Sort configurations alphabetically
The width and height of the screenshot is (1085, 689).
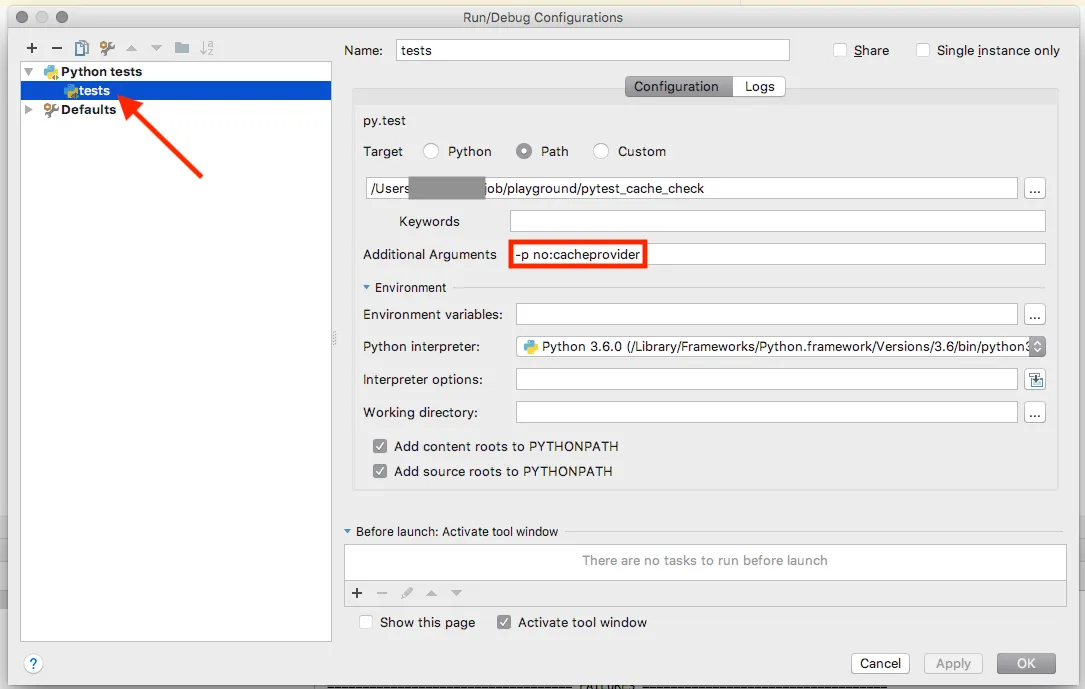[206, 48]
